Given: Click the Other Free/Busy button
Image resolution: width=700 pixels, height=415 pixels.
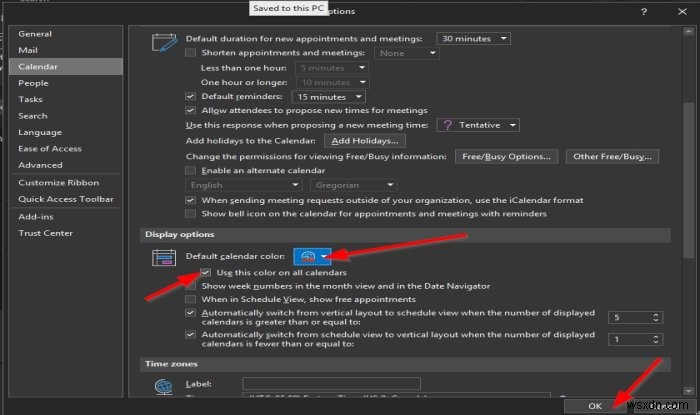Looking at the screenshot, I should [612, 157].
